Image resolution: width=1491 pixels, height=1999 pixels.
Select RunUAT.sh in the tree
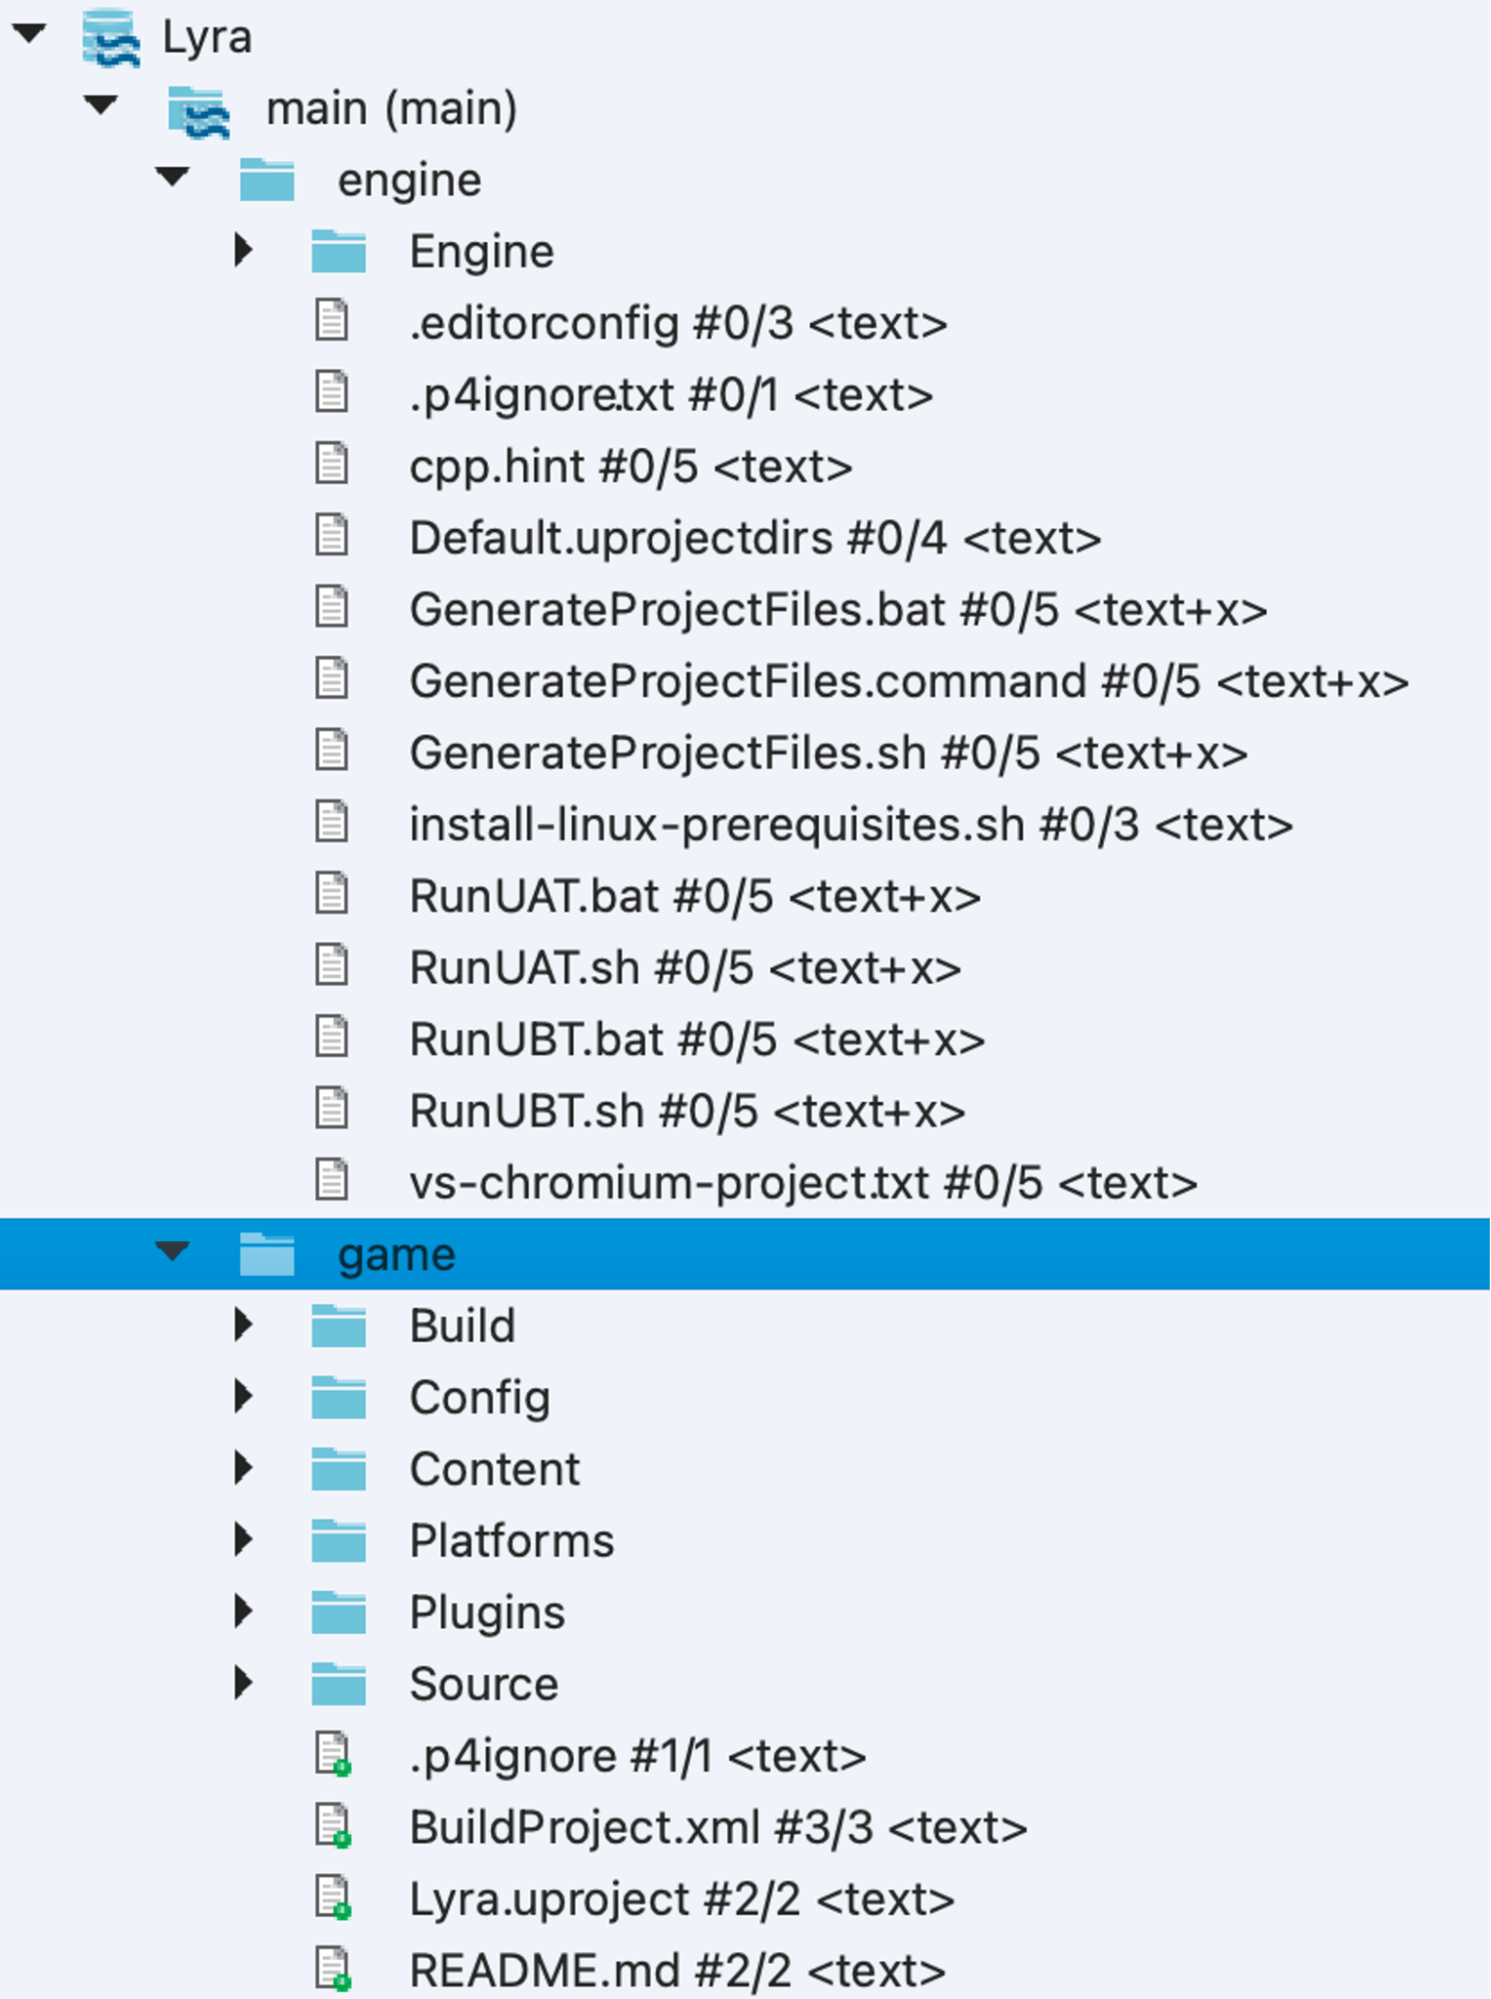(685, 968)
